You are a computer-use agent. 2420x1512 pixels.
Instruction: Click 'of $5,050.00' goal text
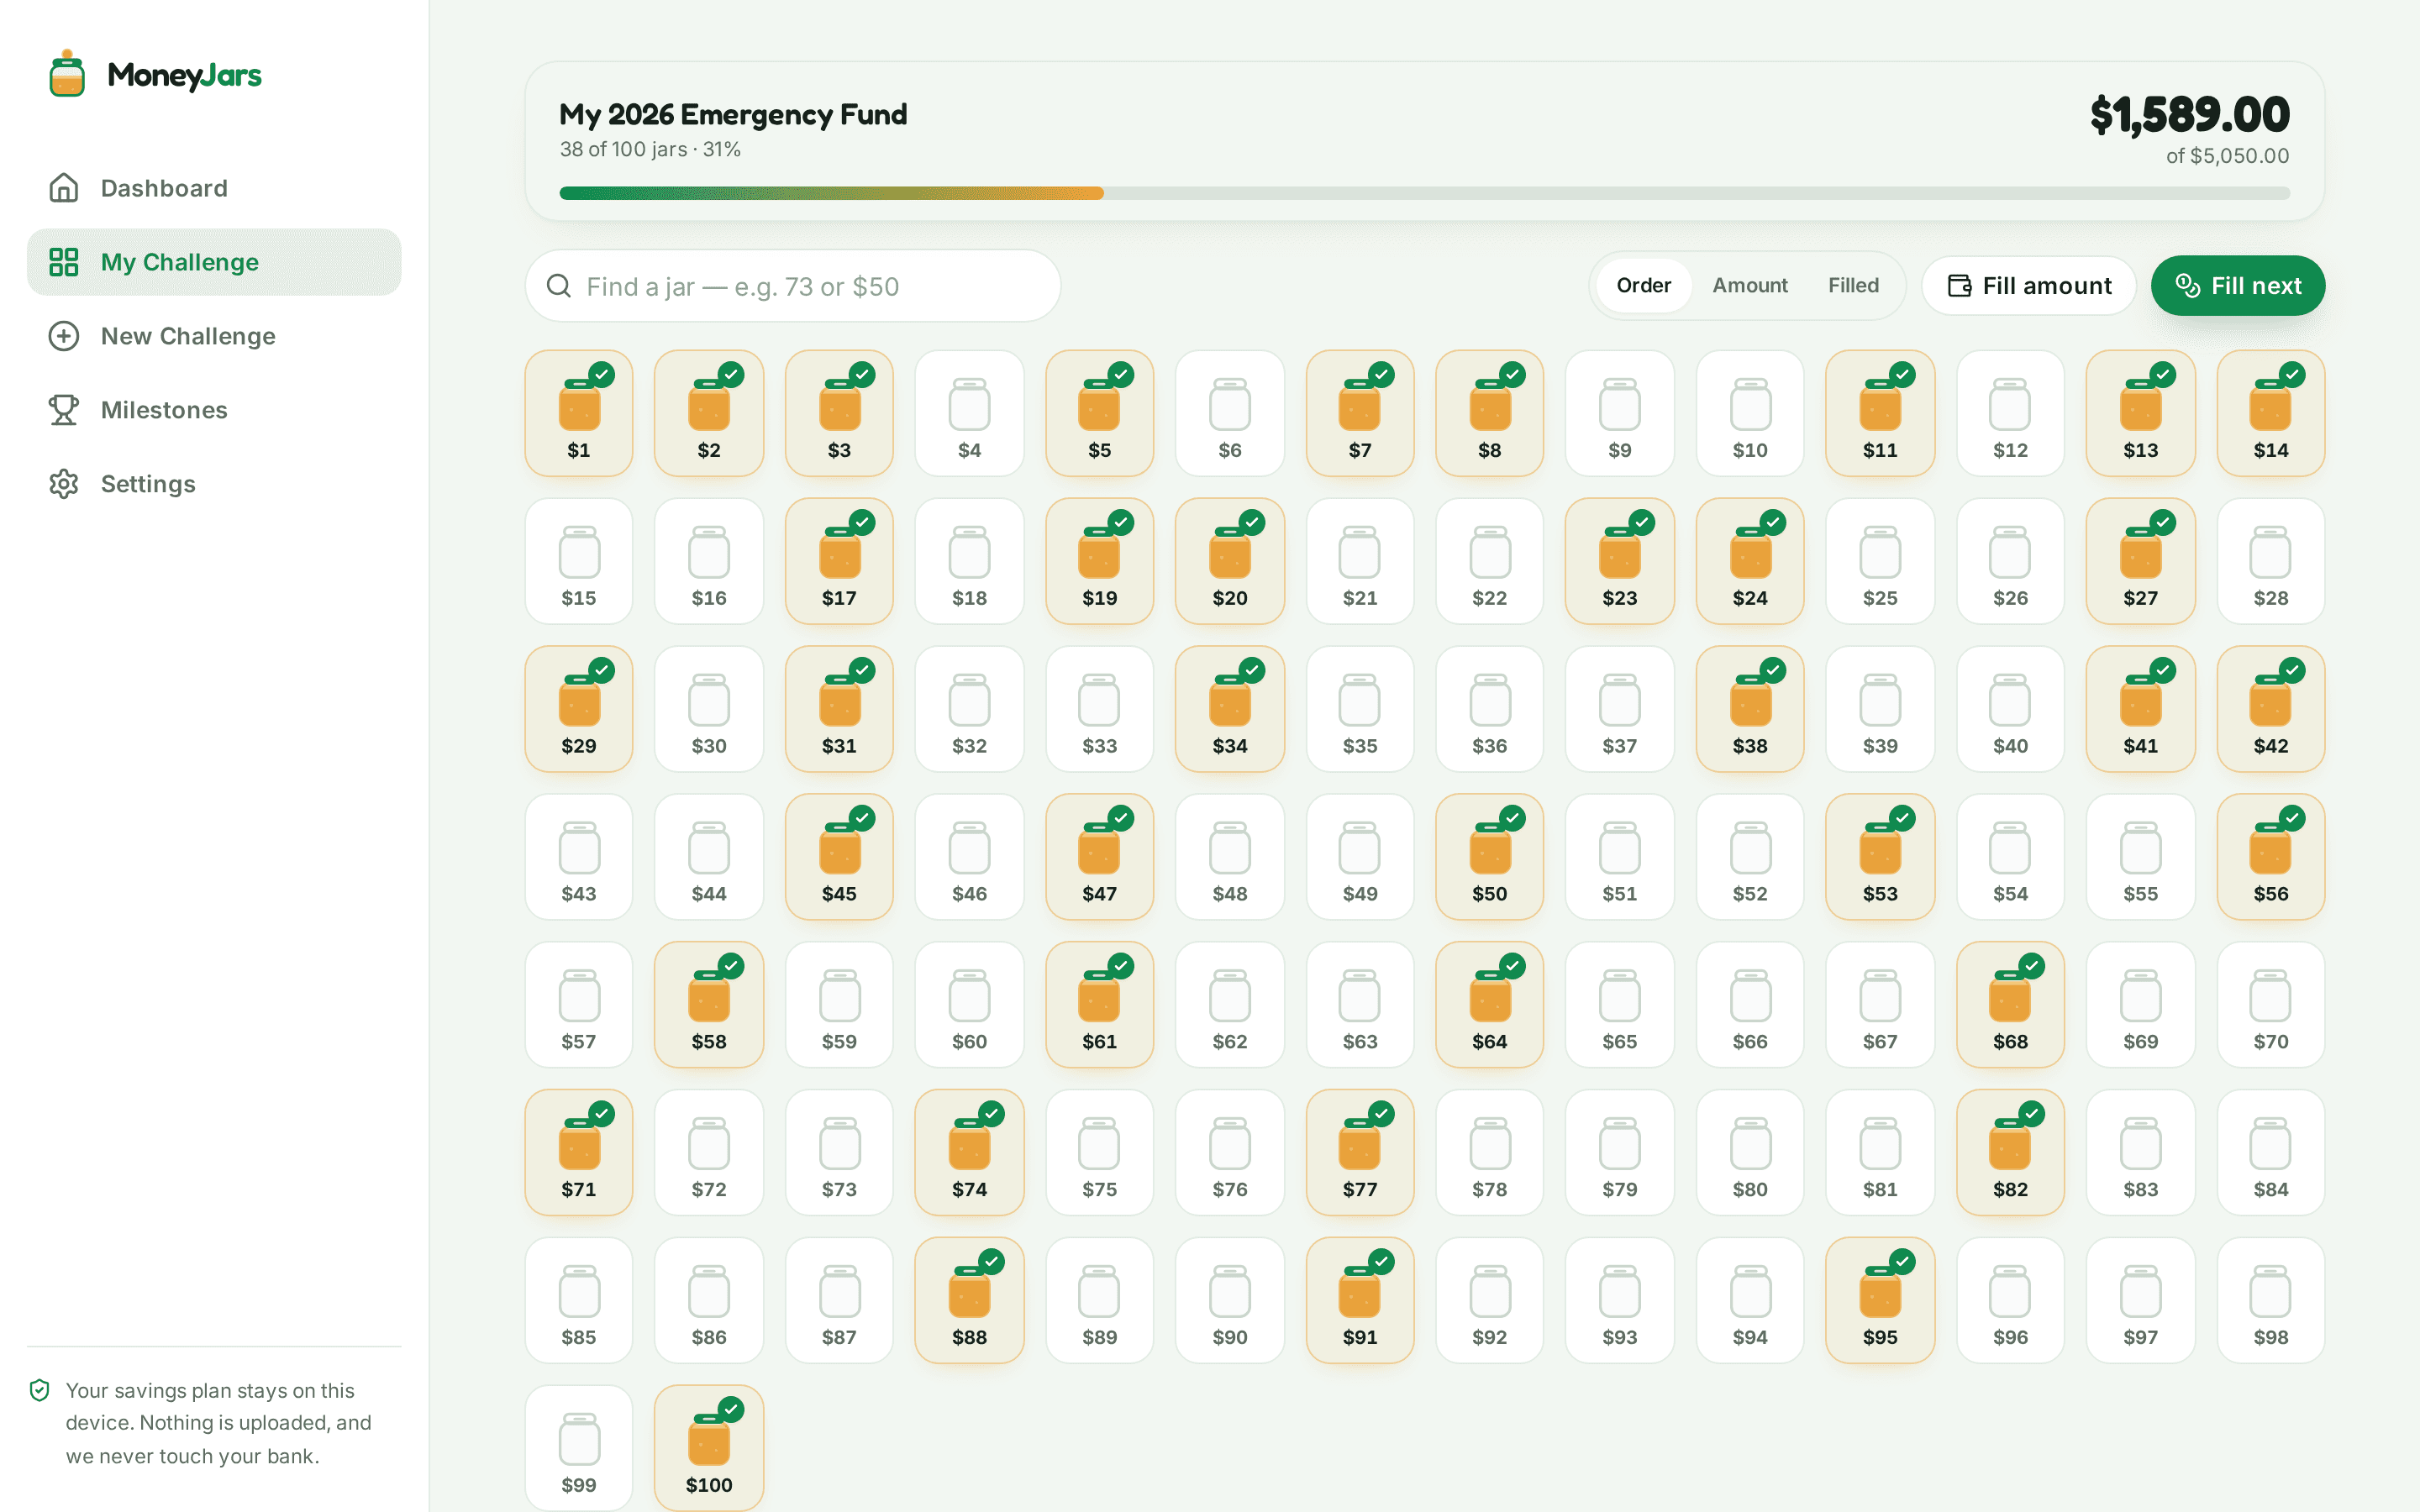2228,156
